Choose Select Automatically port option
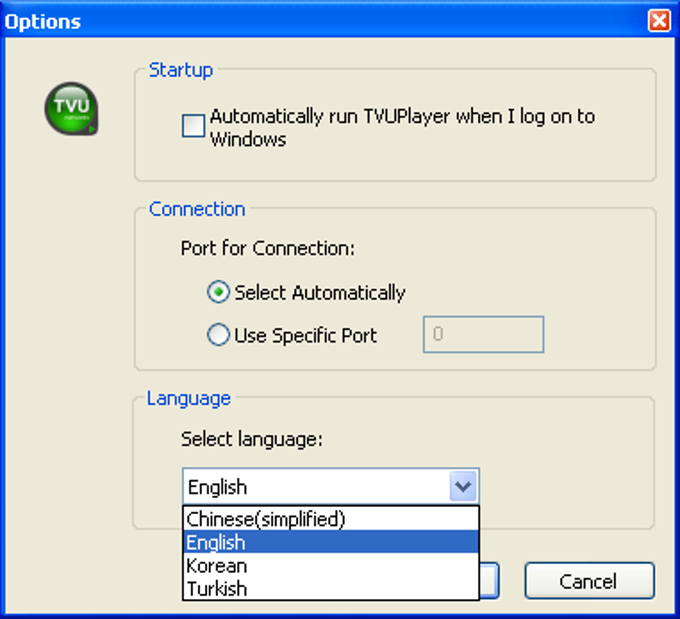The width and height of the screenshot is (680, 619). tap(218, 292)
